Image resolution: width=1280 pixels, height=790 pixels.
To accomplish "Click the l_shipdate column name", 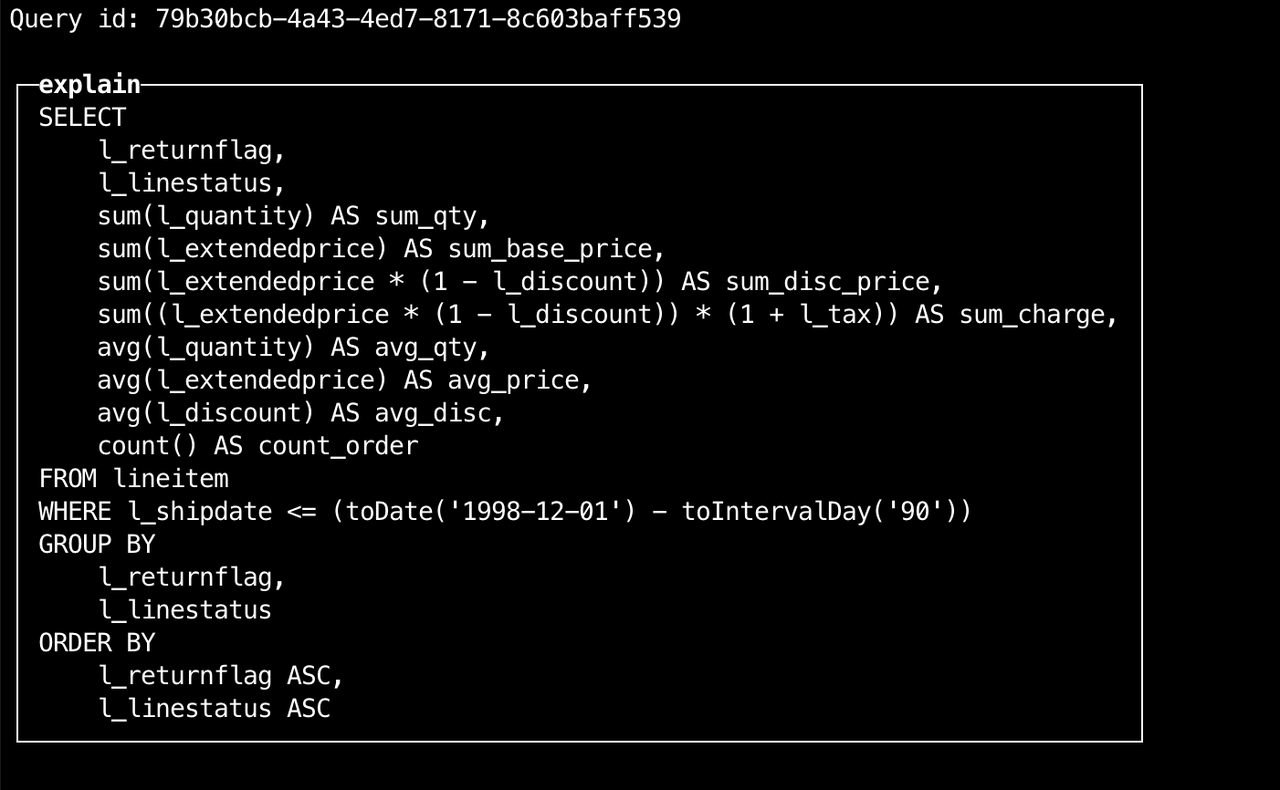I will point(200,512).
